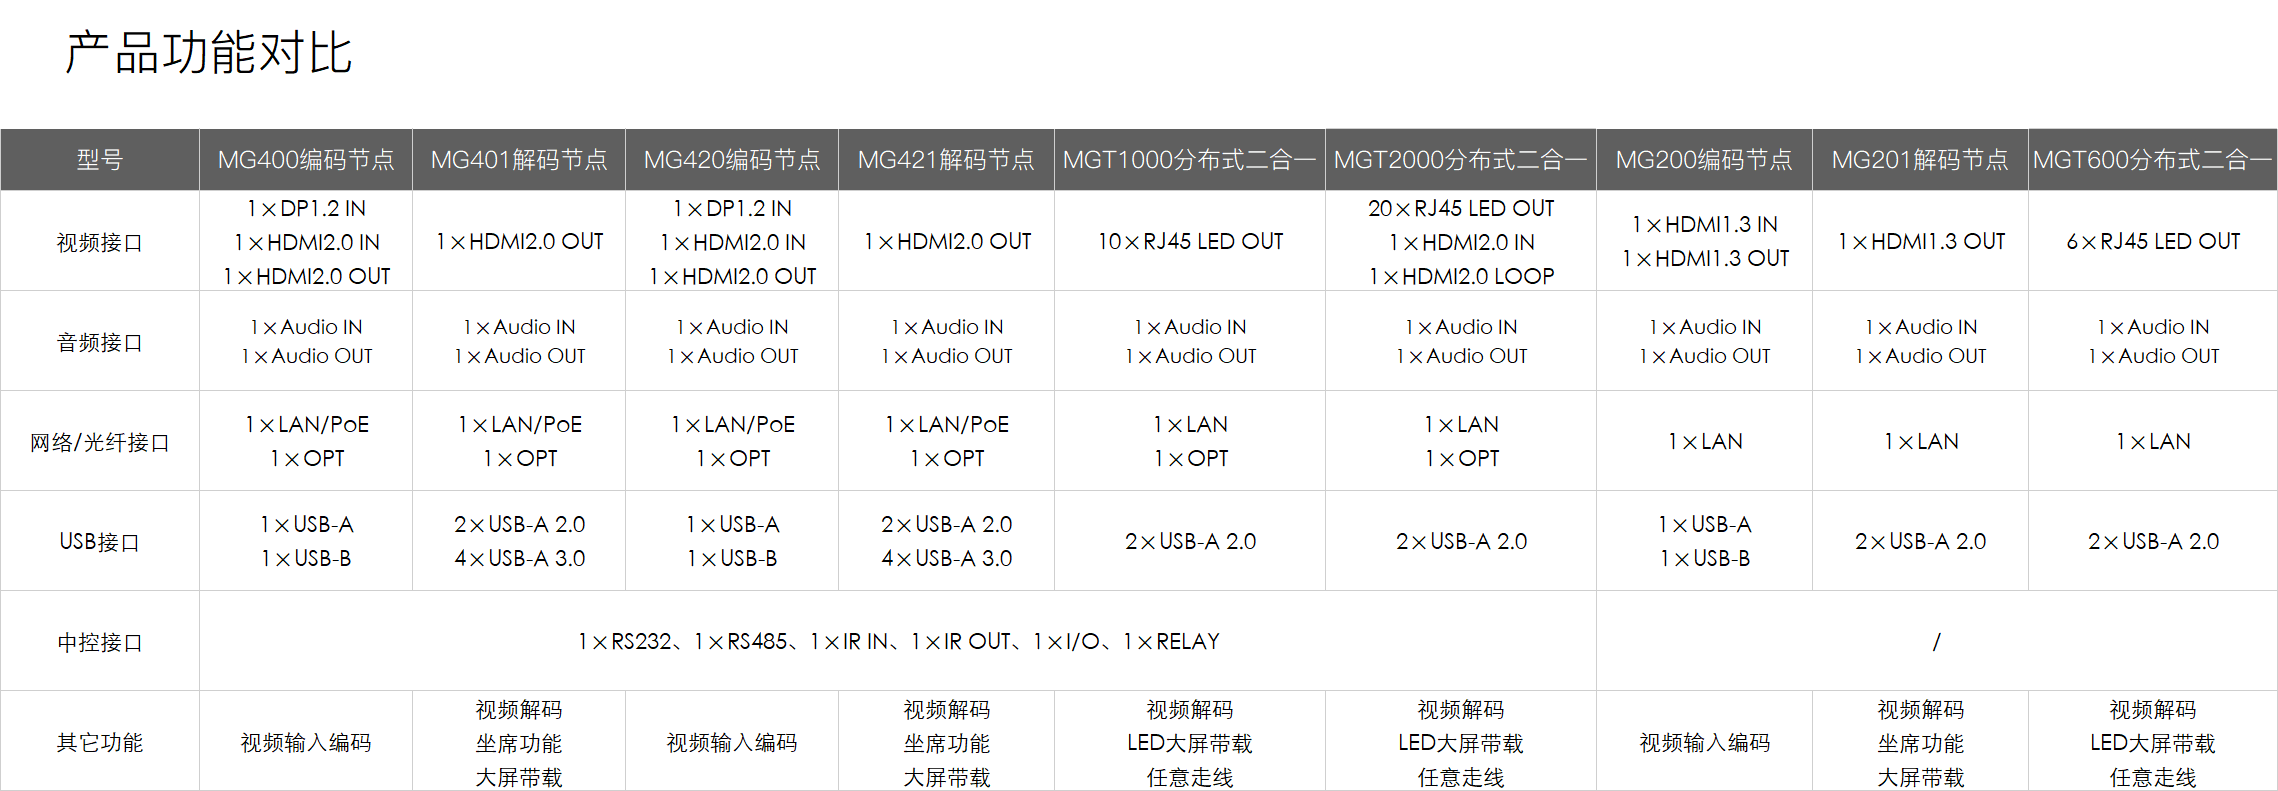This screenshot has height=791, width=2278.
Task: Click the MG420编码节点 column header
Action: coord(732,159)
